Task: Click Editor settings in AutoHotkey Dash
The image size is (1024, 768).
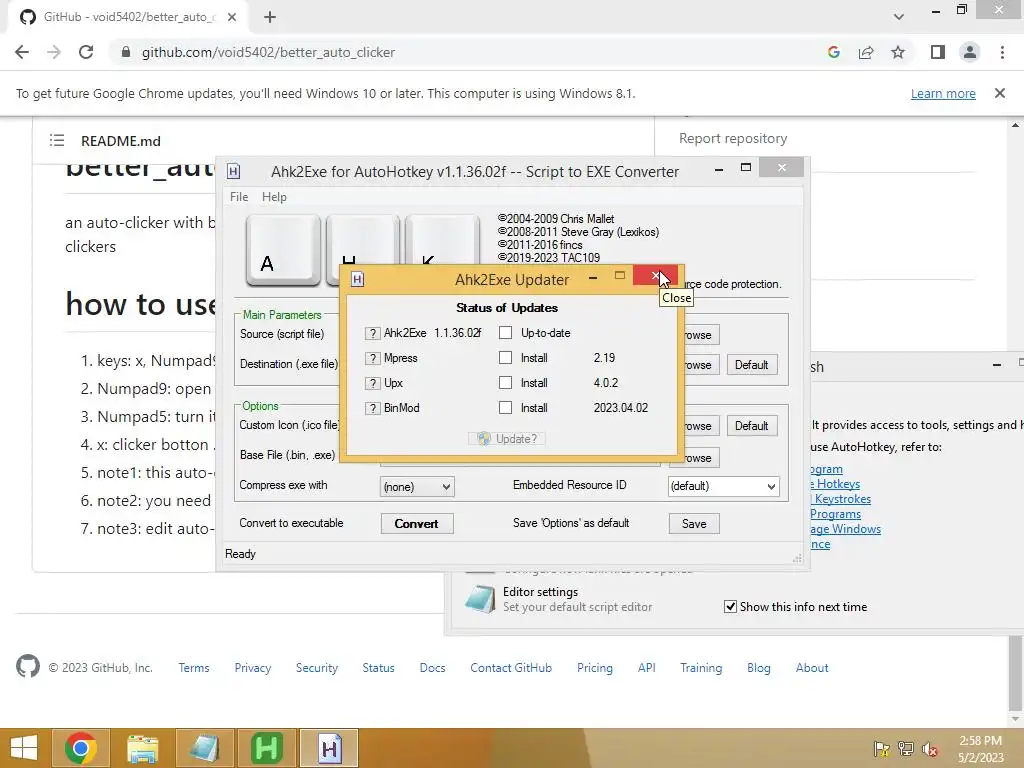Action: pos(540,592)
